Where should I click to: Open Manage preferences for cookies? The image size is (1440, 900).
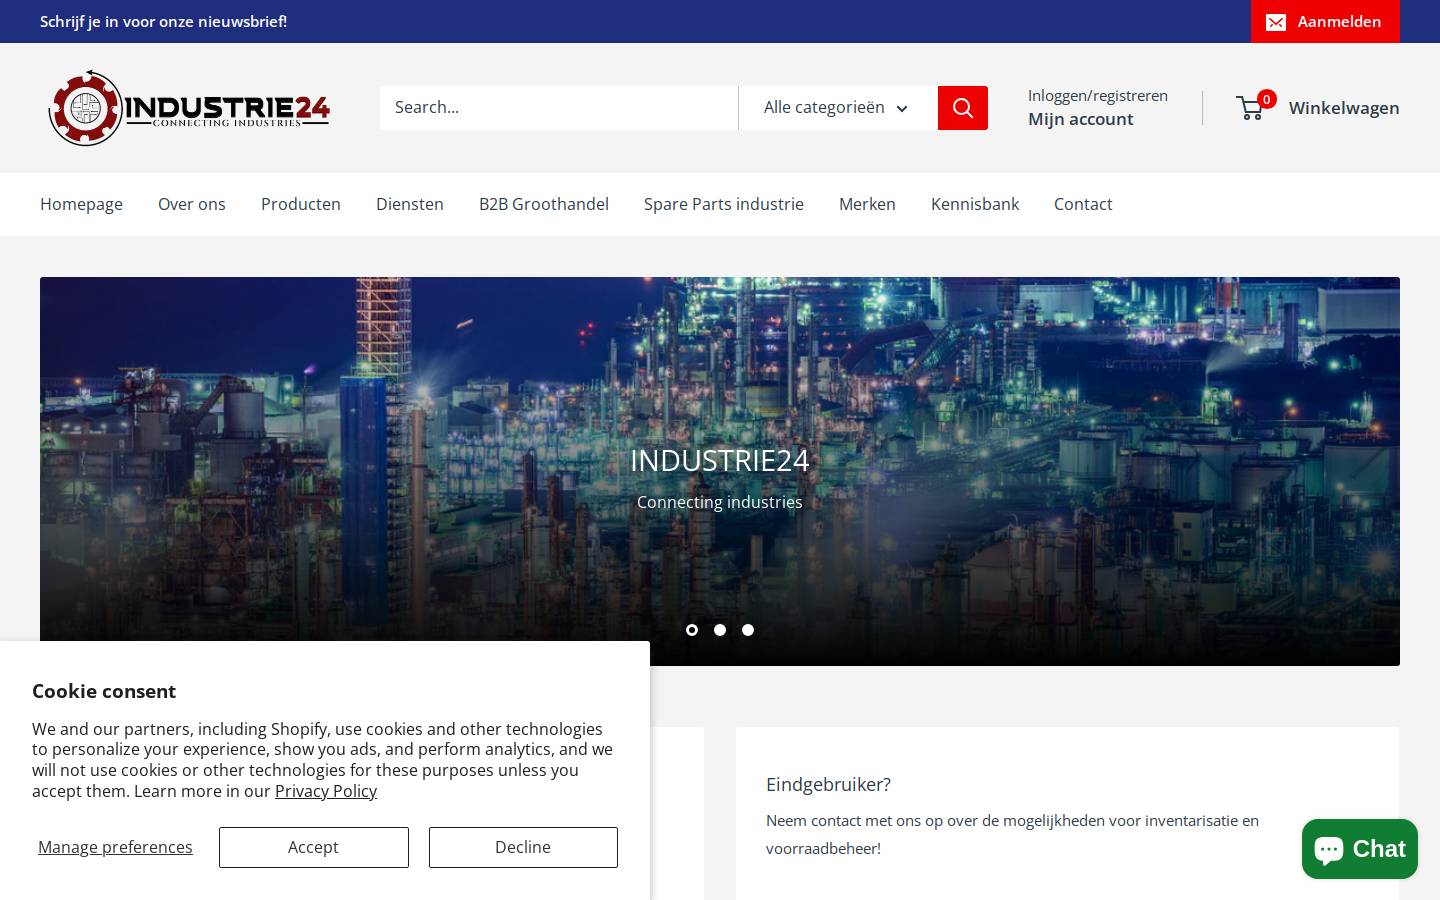point(115,847)
